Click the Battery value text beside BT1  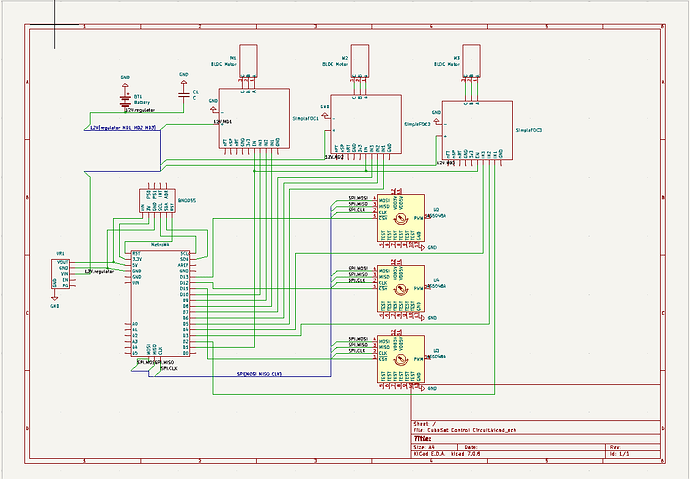(142, 102)
